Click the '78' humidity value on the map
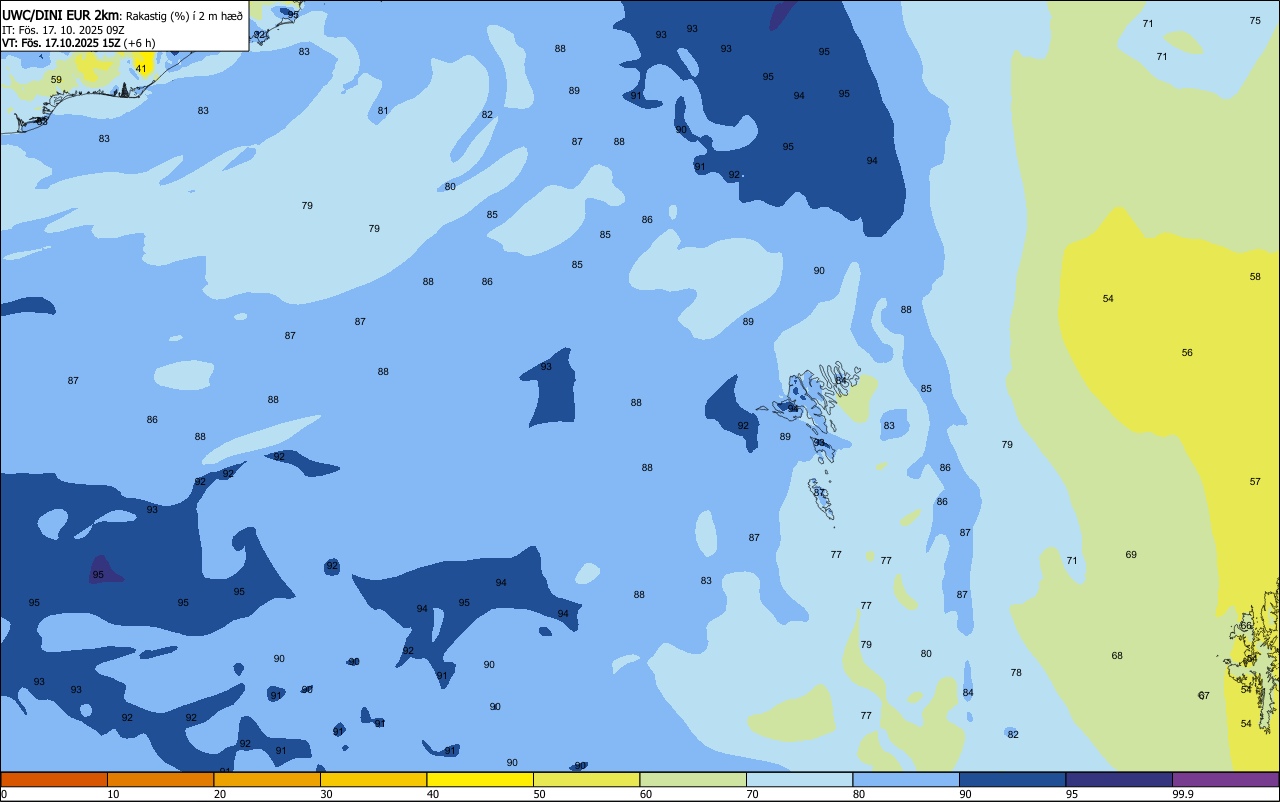Viewport: 1280px width, 802px height. 1016,673
